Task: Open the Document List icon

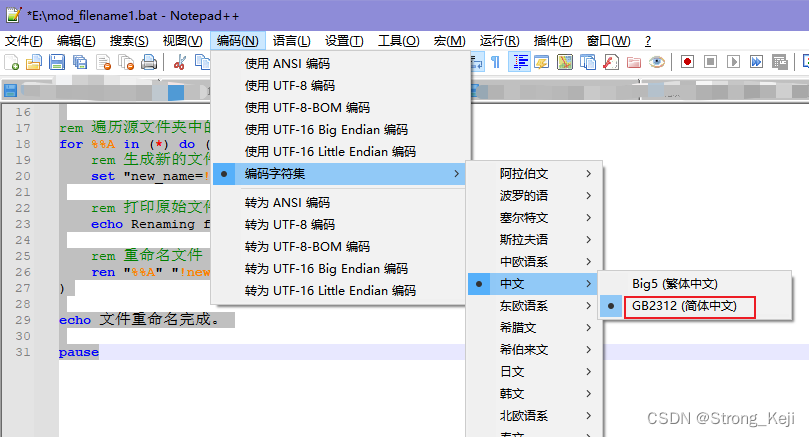Action: 588,62
